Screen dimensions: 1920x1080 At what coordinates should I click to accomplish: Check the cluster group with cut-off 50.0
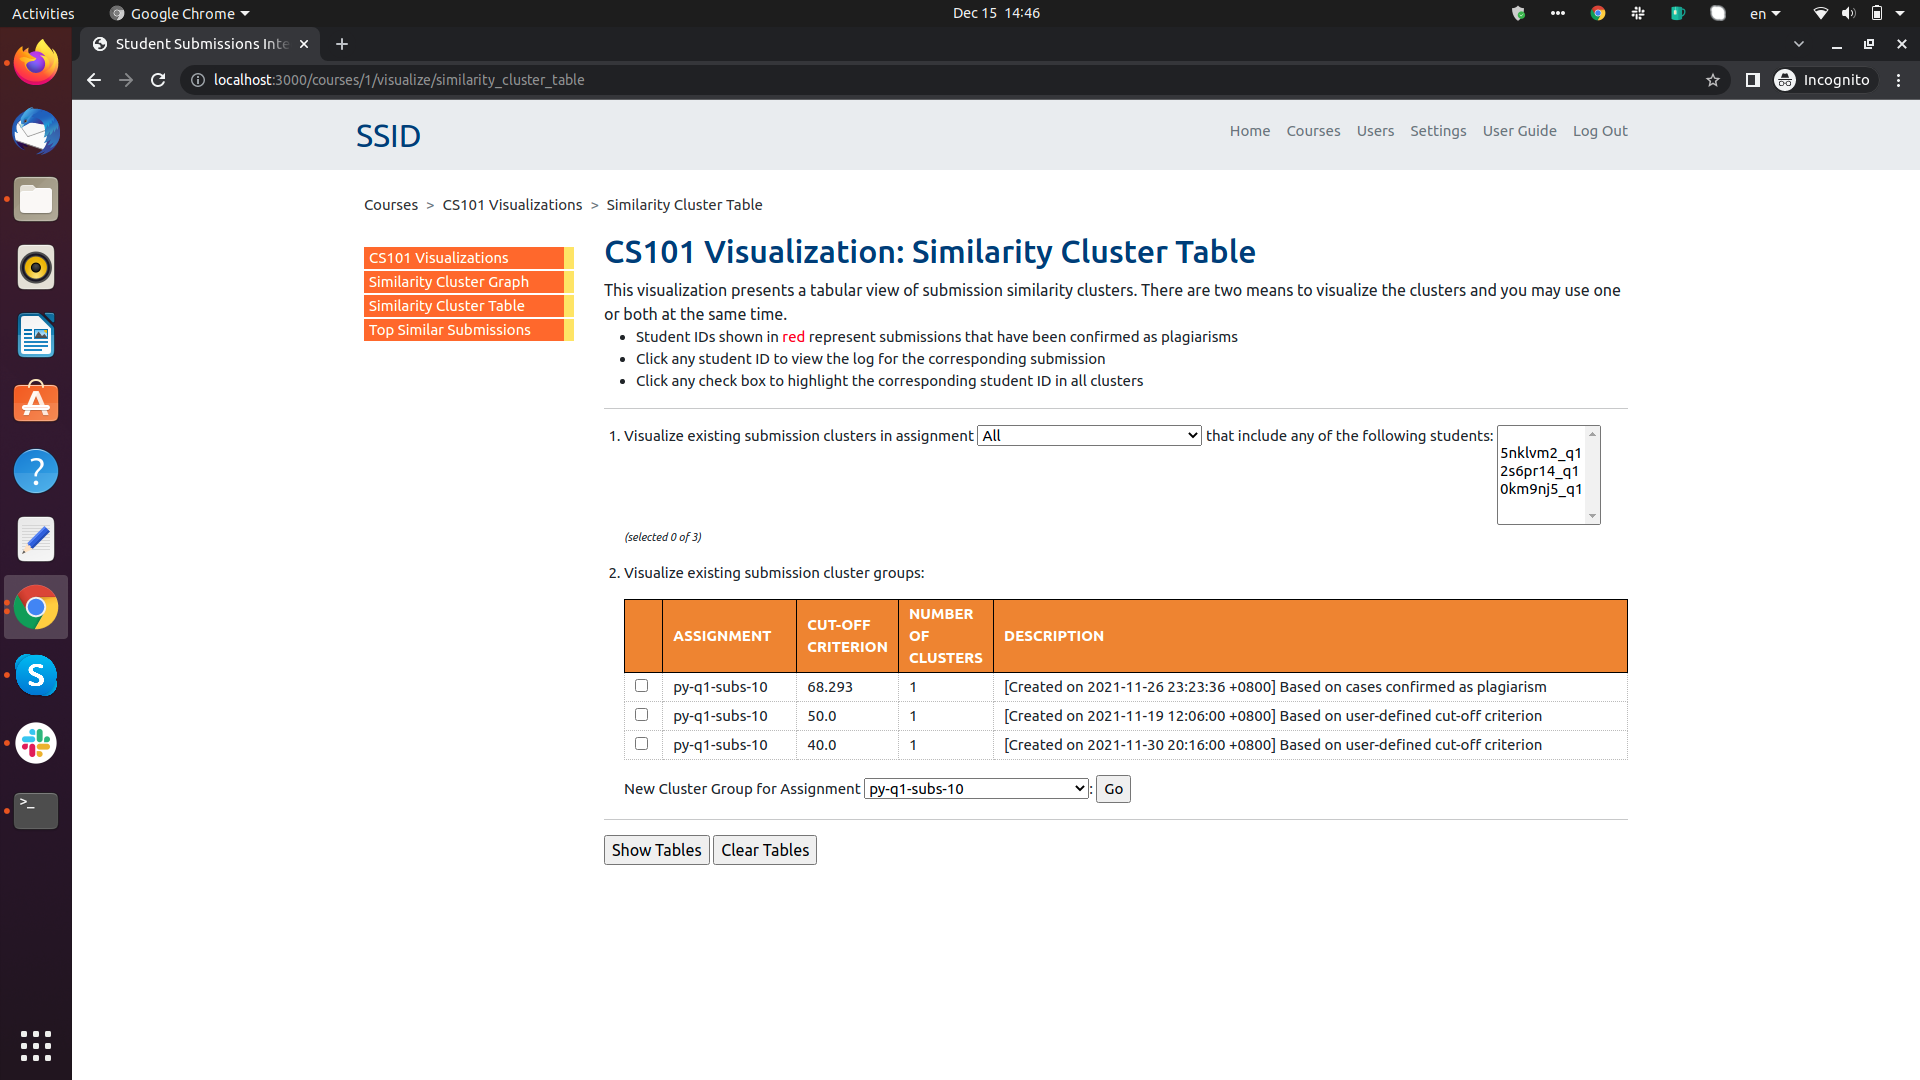(642, 715)
